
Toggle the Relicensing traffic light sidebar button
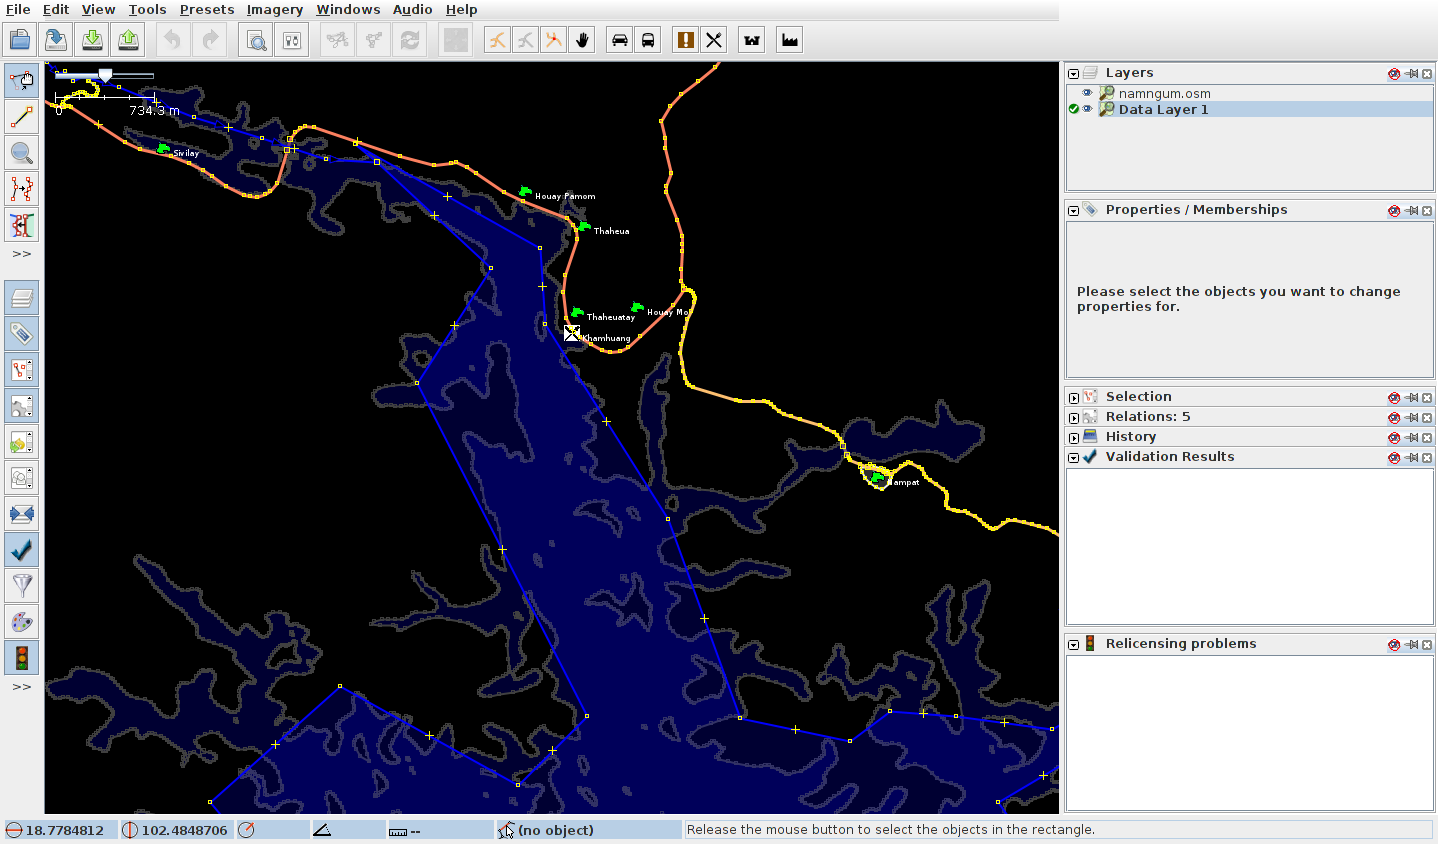point(22,658)
